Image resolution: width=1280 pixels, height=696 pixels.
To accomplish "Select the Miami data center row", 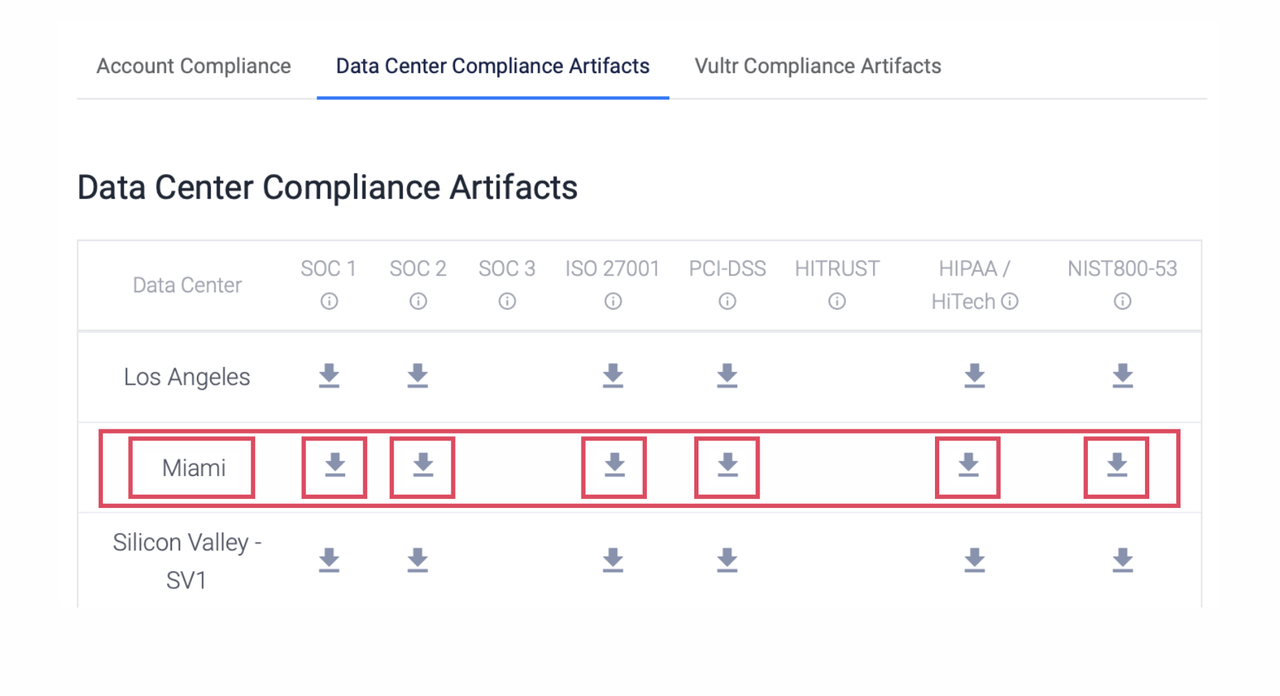I will pyautogui.click(x=191, y=465).
